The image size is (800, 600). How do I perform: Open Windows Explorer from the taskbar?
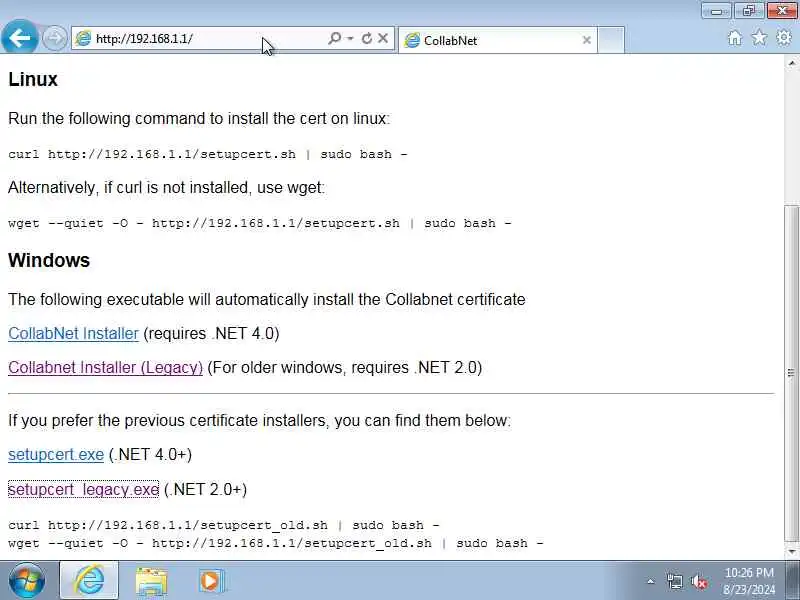point(152,581)
